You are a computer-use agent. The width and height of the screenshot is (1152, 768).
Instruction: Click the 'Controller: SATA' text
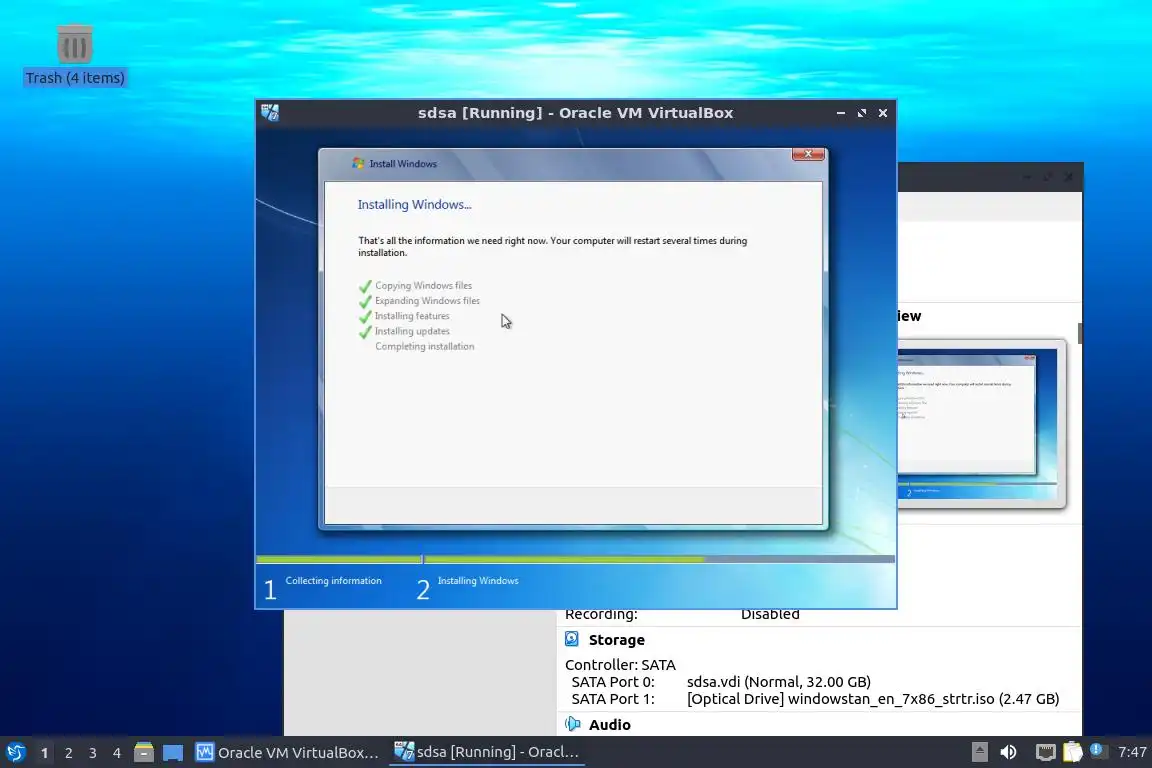point(620,665)
